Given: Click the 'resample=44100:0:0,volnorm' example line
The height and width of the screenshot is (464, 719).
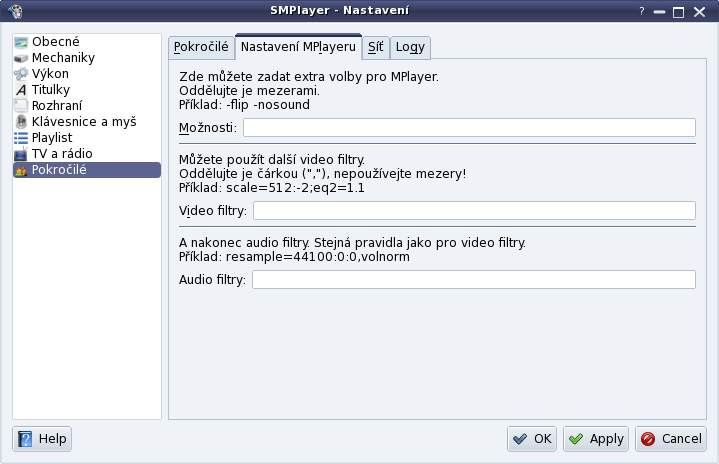Looking at the screenshot, I should [318, 257].
